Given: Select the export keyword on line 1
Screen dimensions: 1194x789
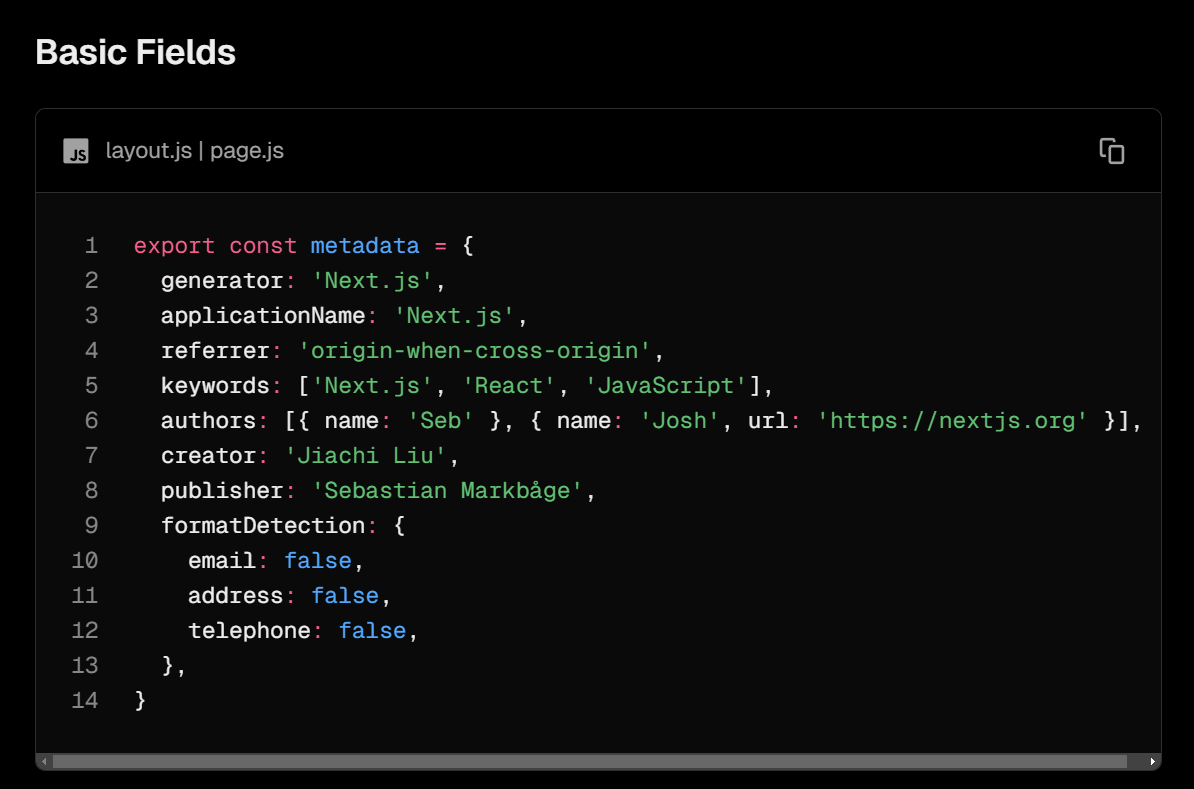Looking at the screenshot, I should pyautogui.click(x=175, y=245).
